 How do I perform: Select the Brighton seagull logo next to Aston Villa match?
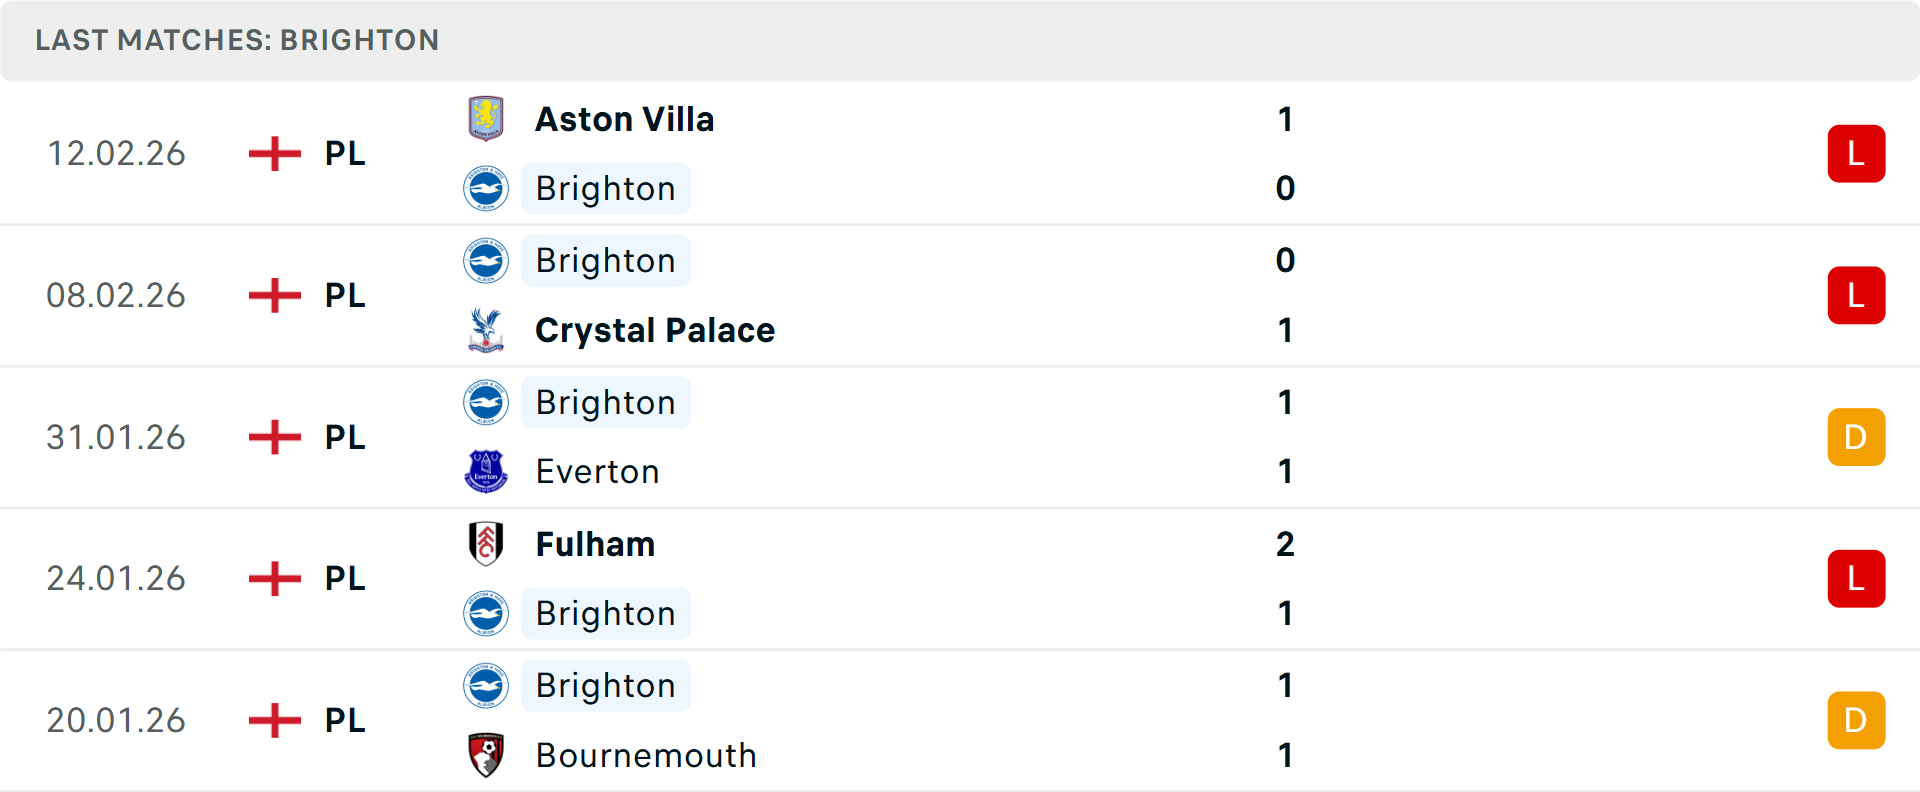(x=486, y=188)
